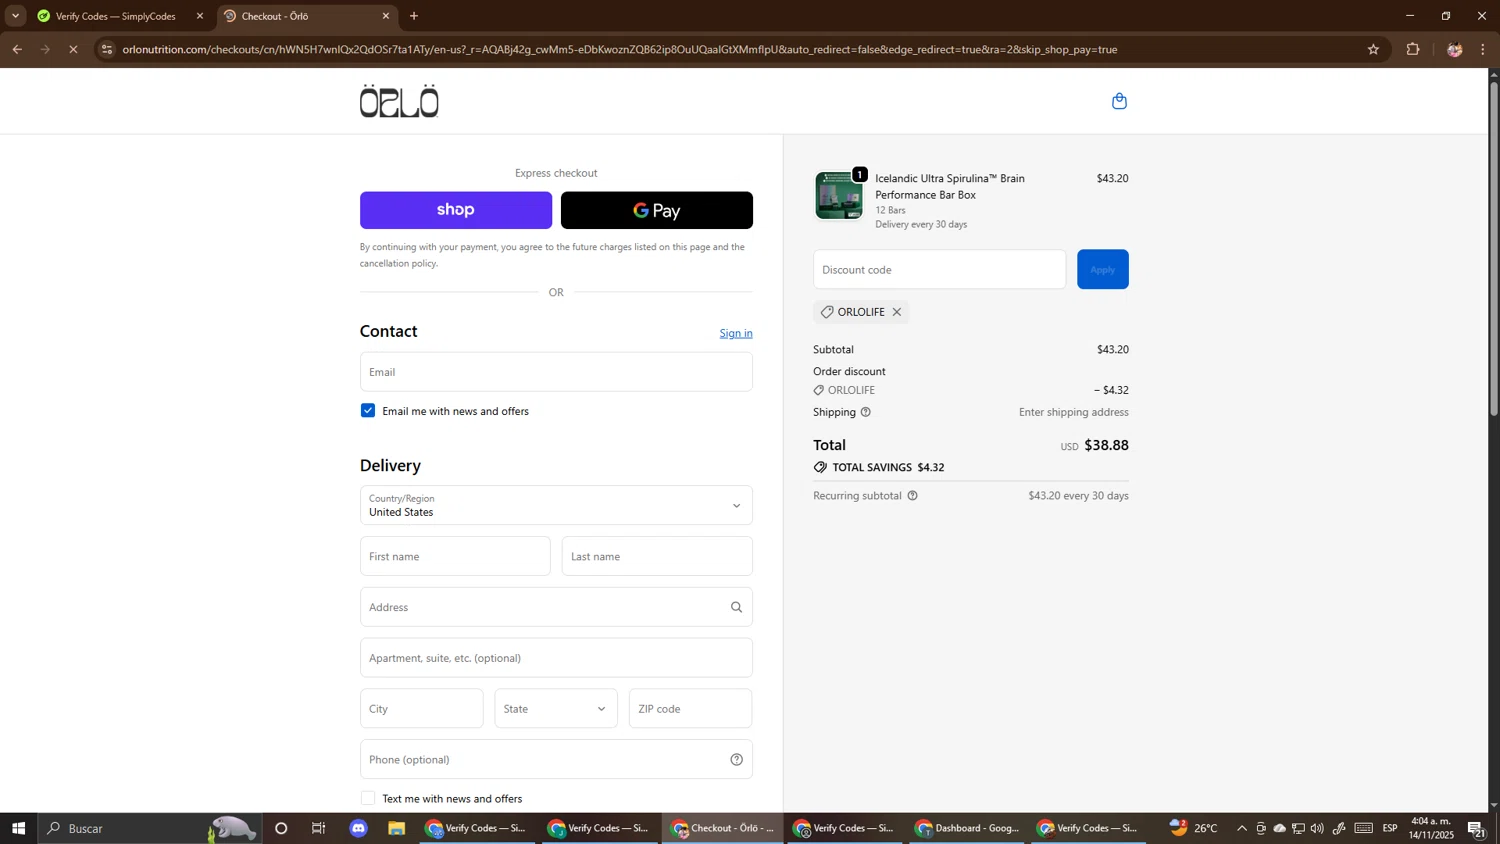
Task: Click the Sign in link
Action: 736,333
